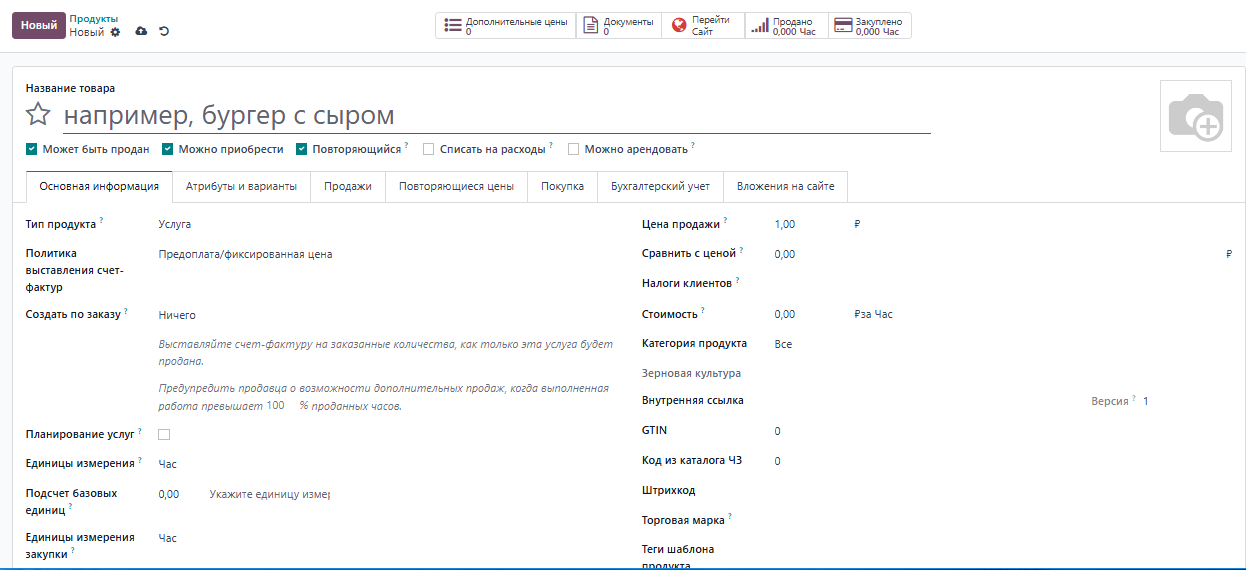The height and width of the screenshot is (570, 1246).
Task: Edit the Цена продажи value 1,00
Action: (x=810, y=224)
